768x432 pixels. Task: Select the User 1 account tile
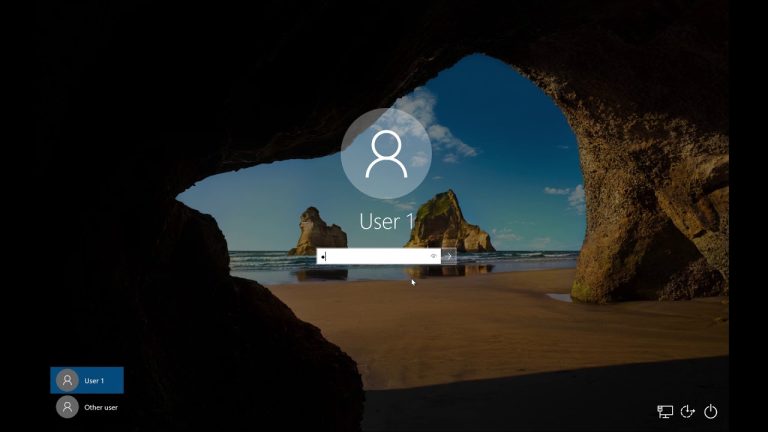[x=87, y=380]
